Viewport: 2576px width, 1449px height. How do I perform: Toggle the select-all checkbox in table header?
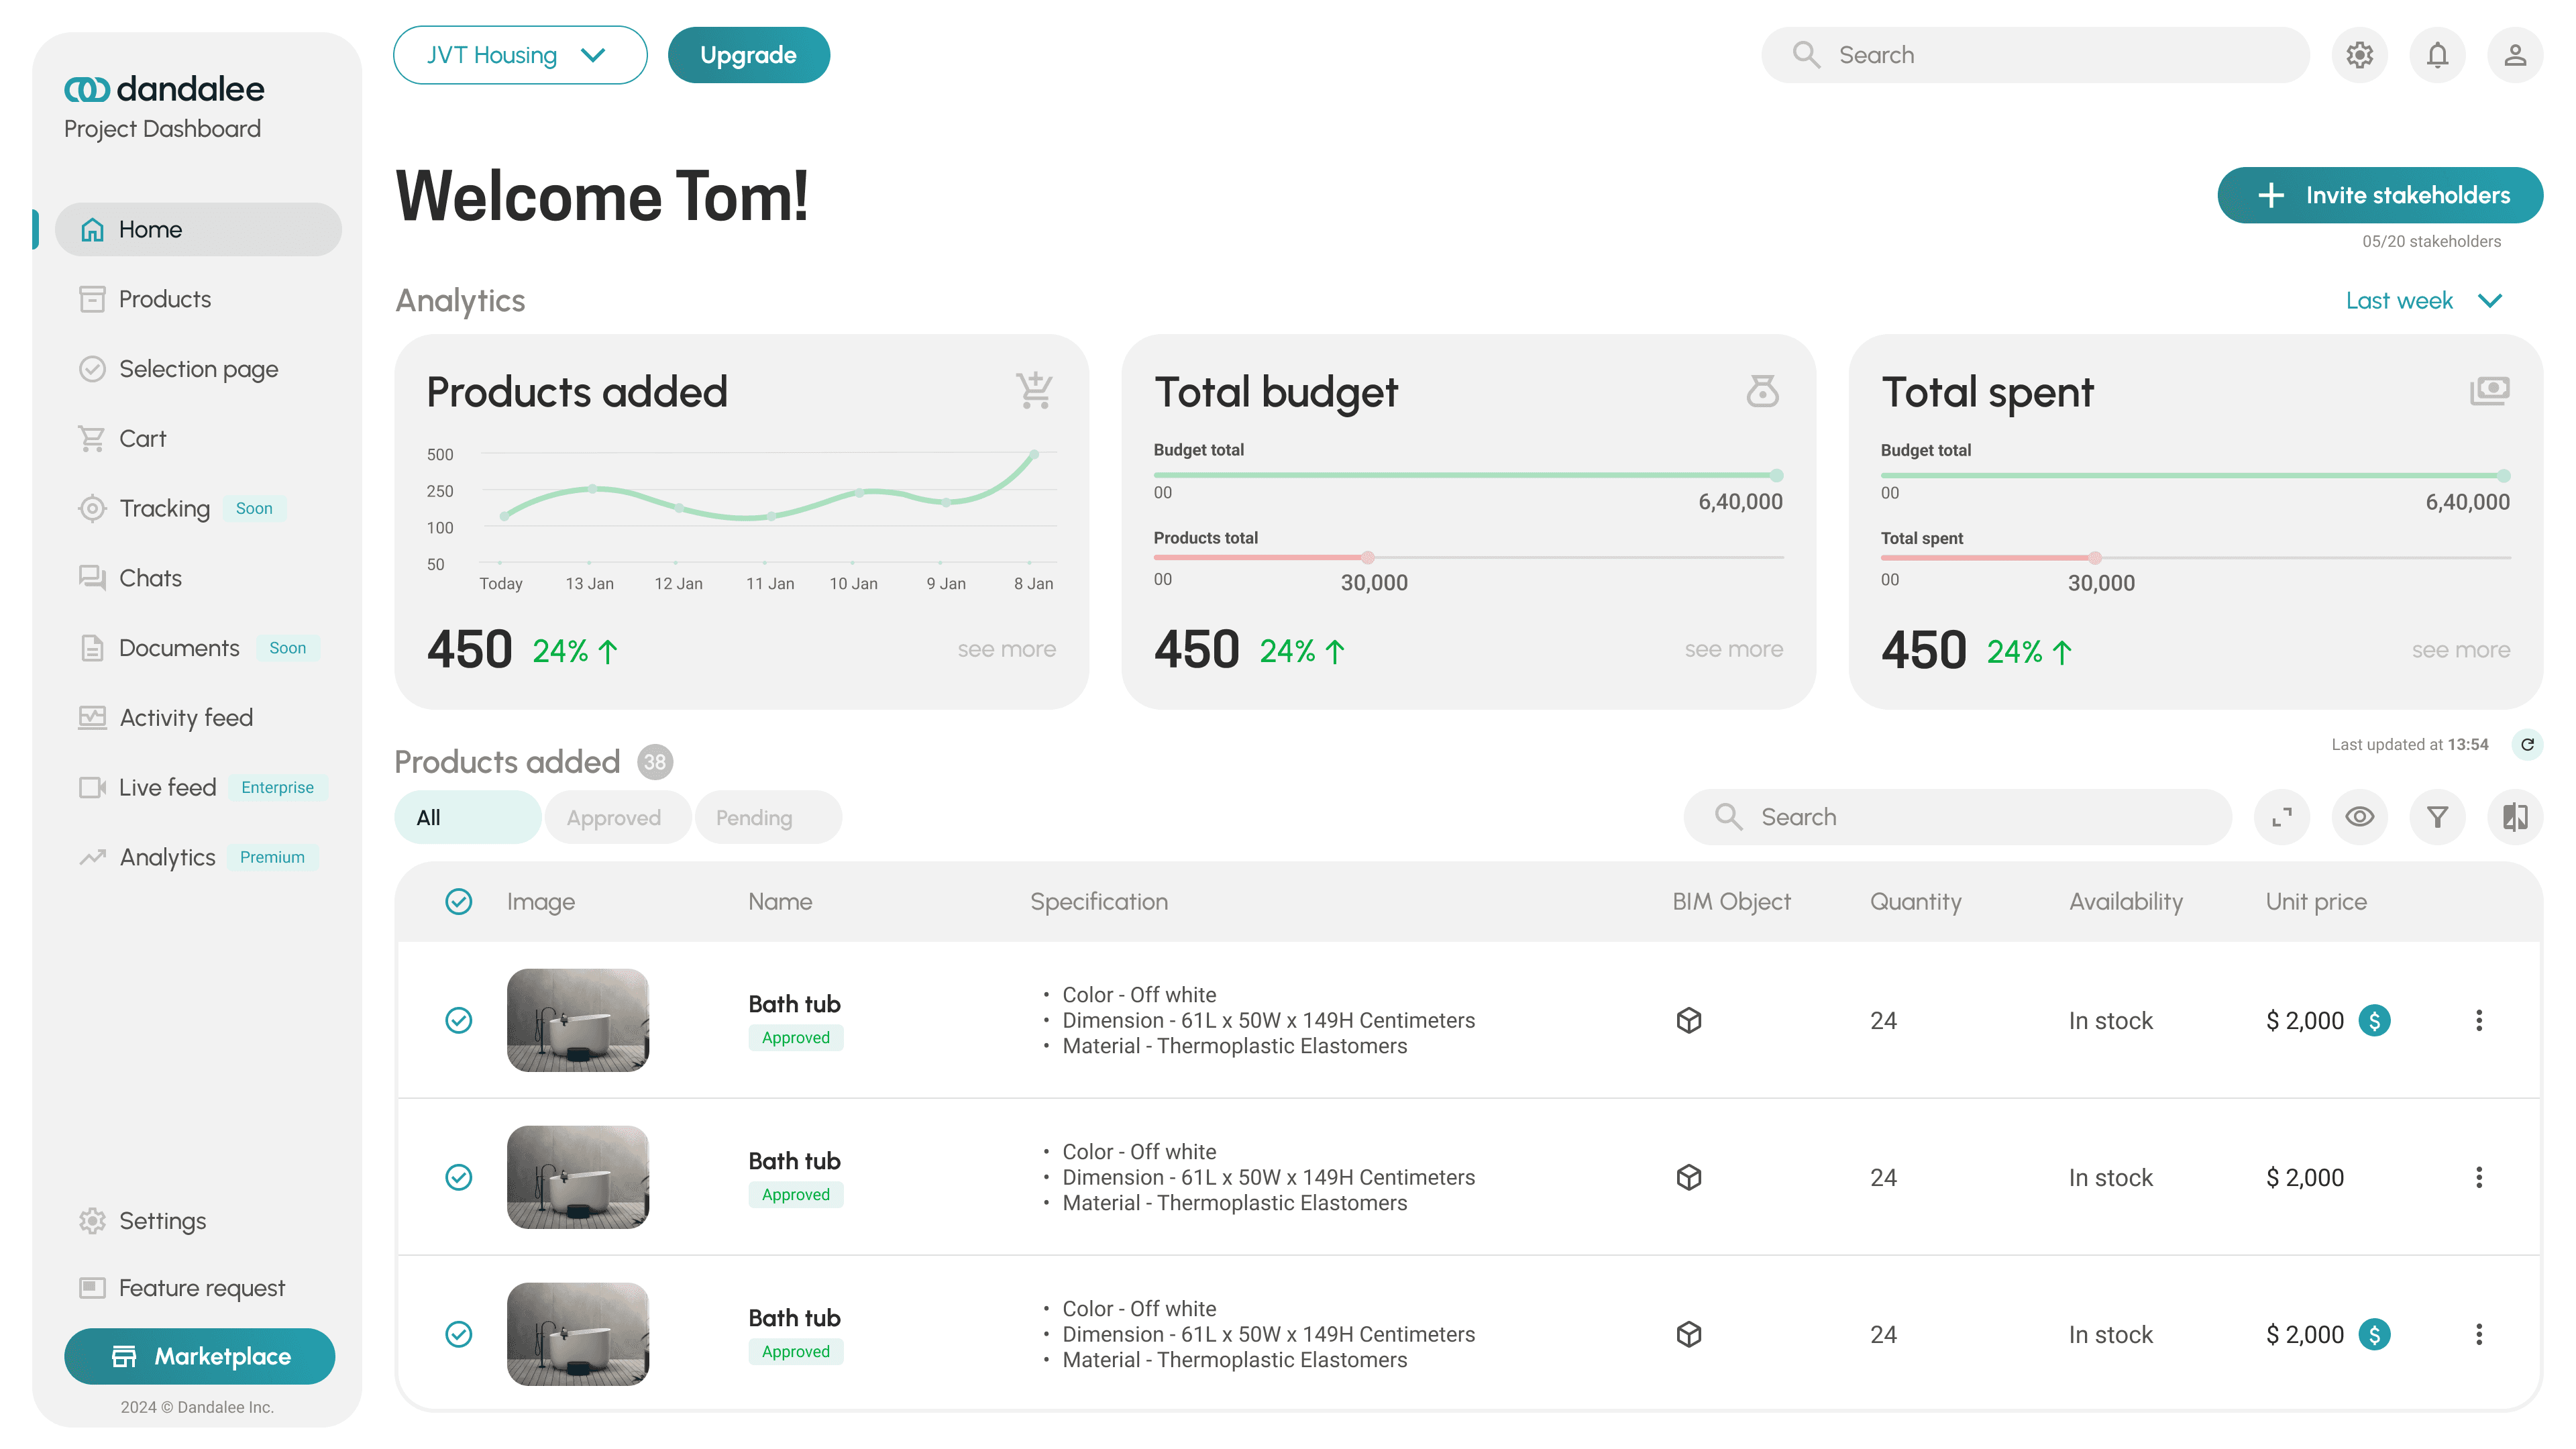click(458, 901)
